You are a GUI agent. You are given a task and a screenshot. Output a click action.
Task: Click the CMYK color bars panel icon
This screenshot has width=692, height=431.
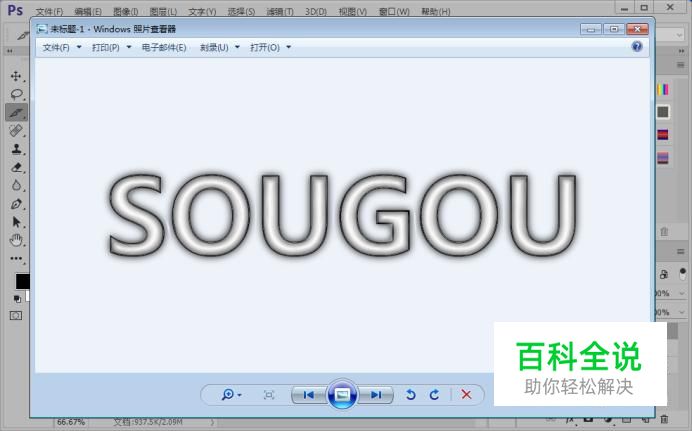[663, 90]
